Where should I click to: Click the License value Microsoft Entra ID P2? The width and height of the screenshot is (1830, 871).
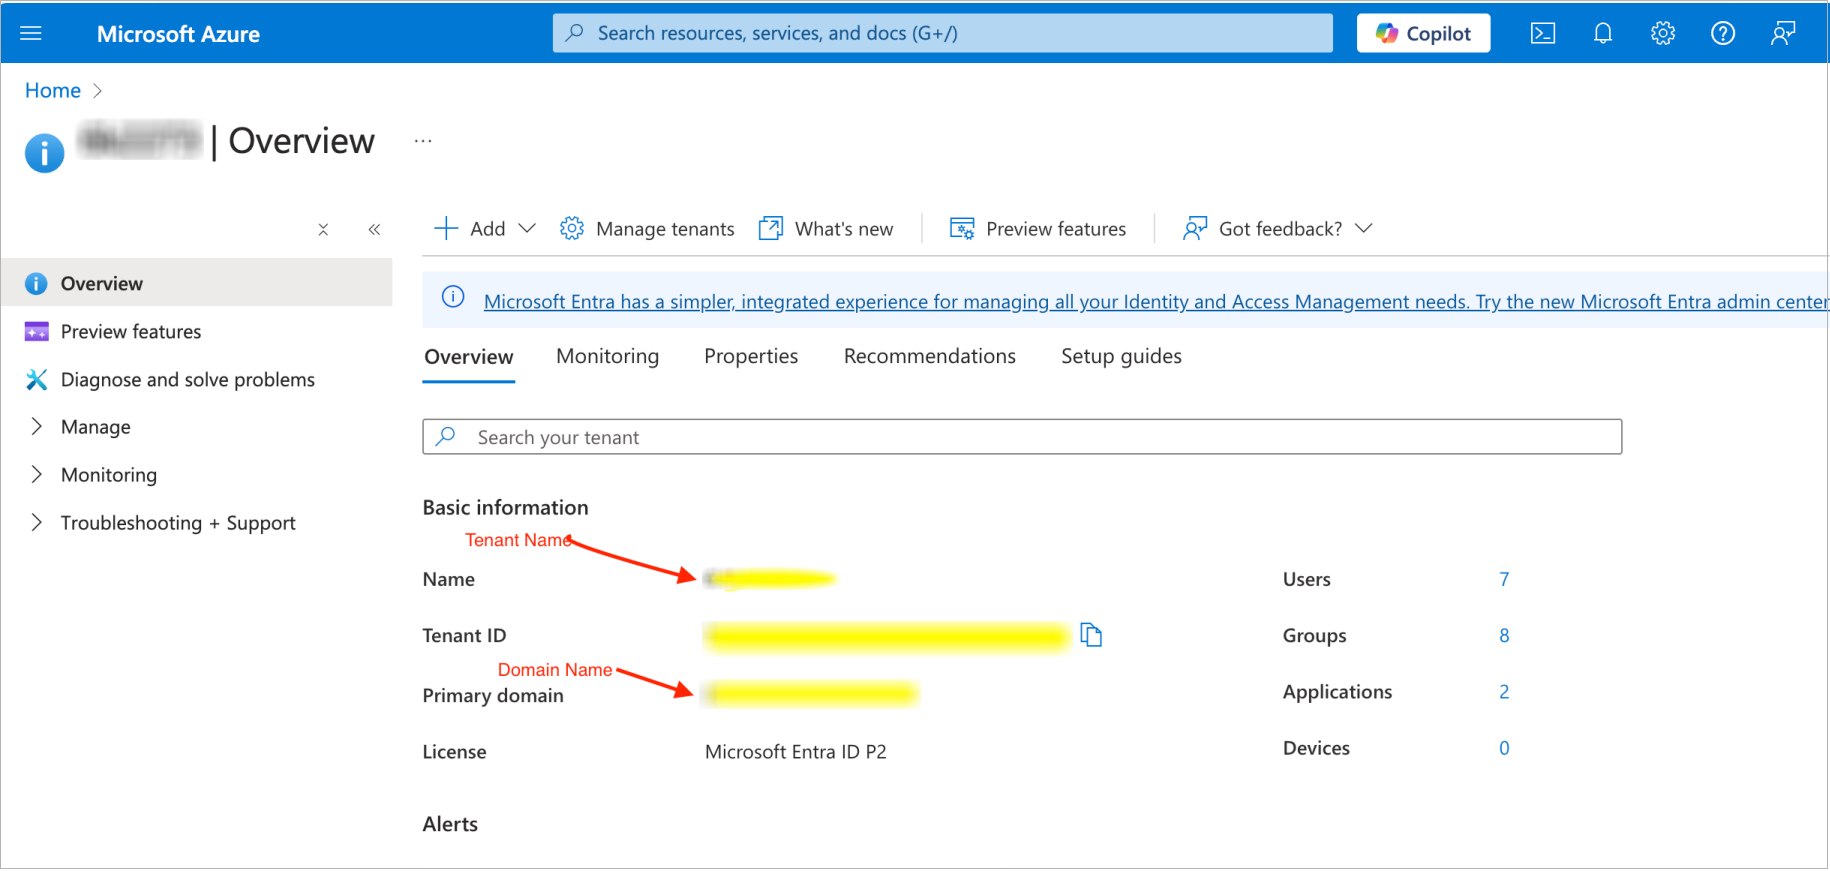pos(795,752)
